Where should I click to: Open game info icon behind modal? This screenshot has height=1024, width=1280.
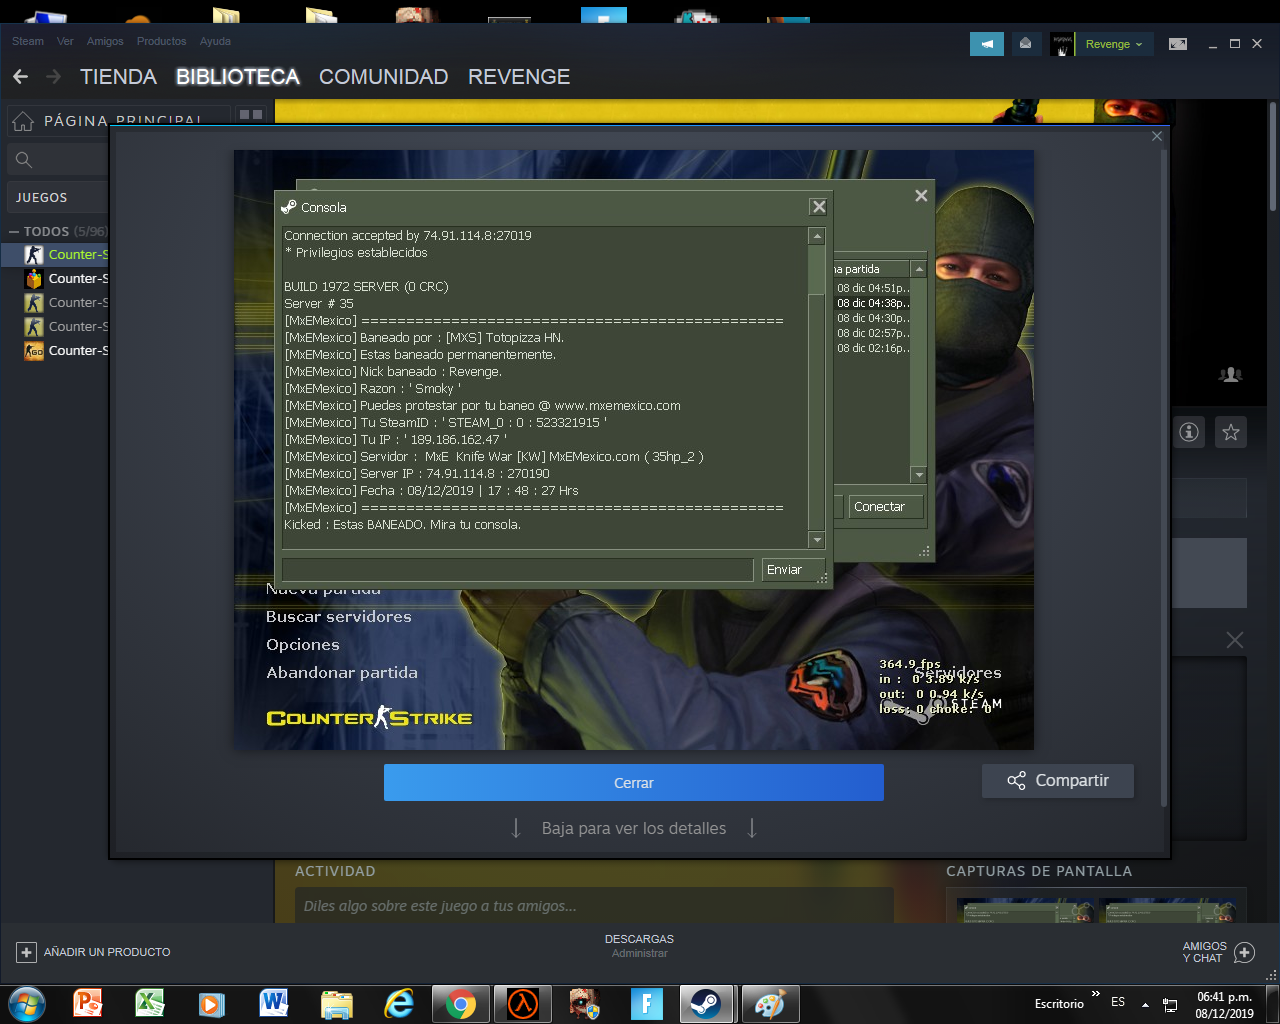pos(1189,432)
